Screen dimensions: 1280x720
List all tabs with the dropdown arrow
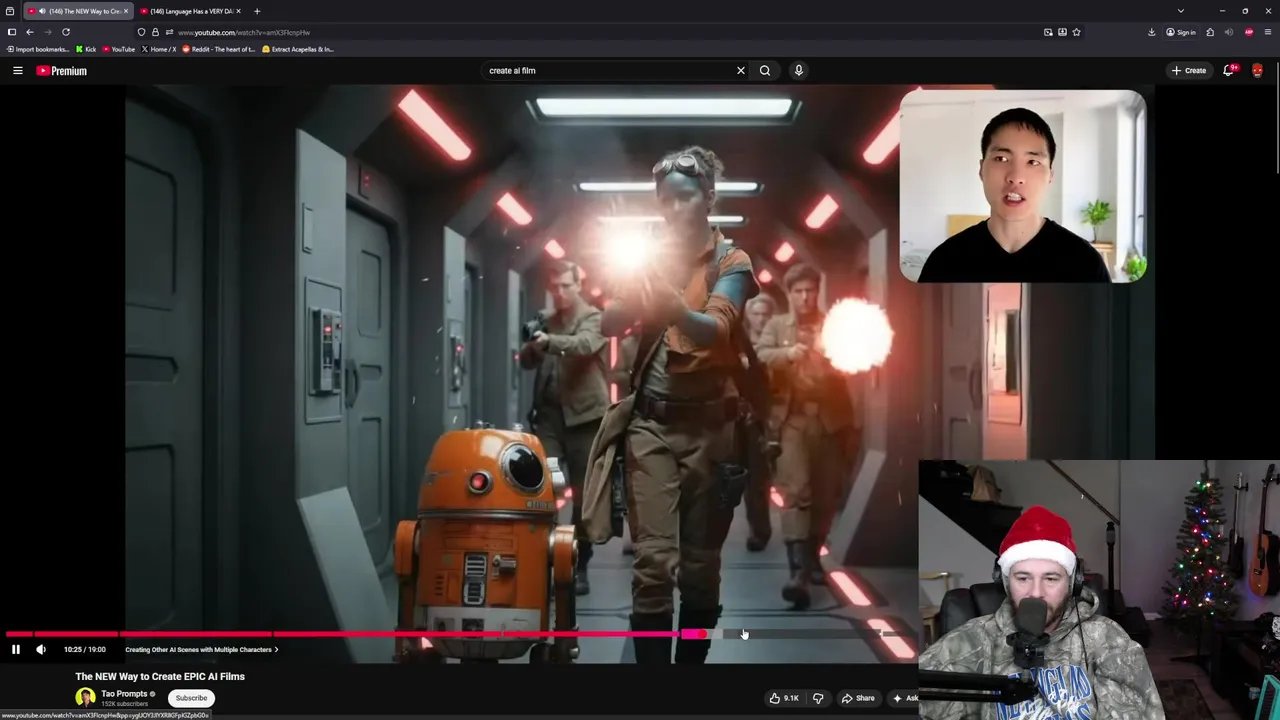pos(1181,11)
